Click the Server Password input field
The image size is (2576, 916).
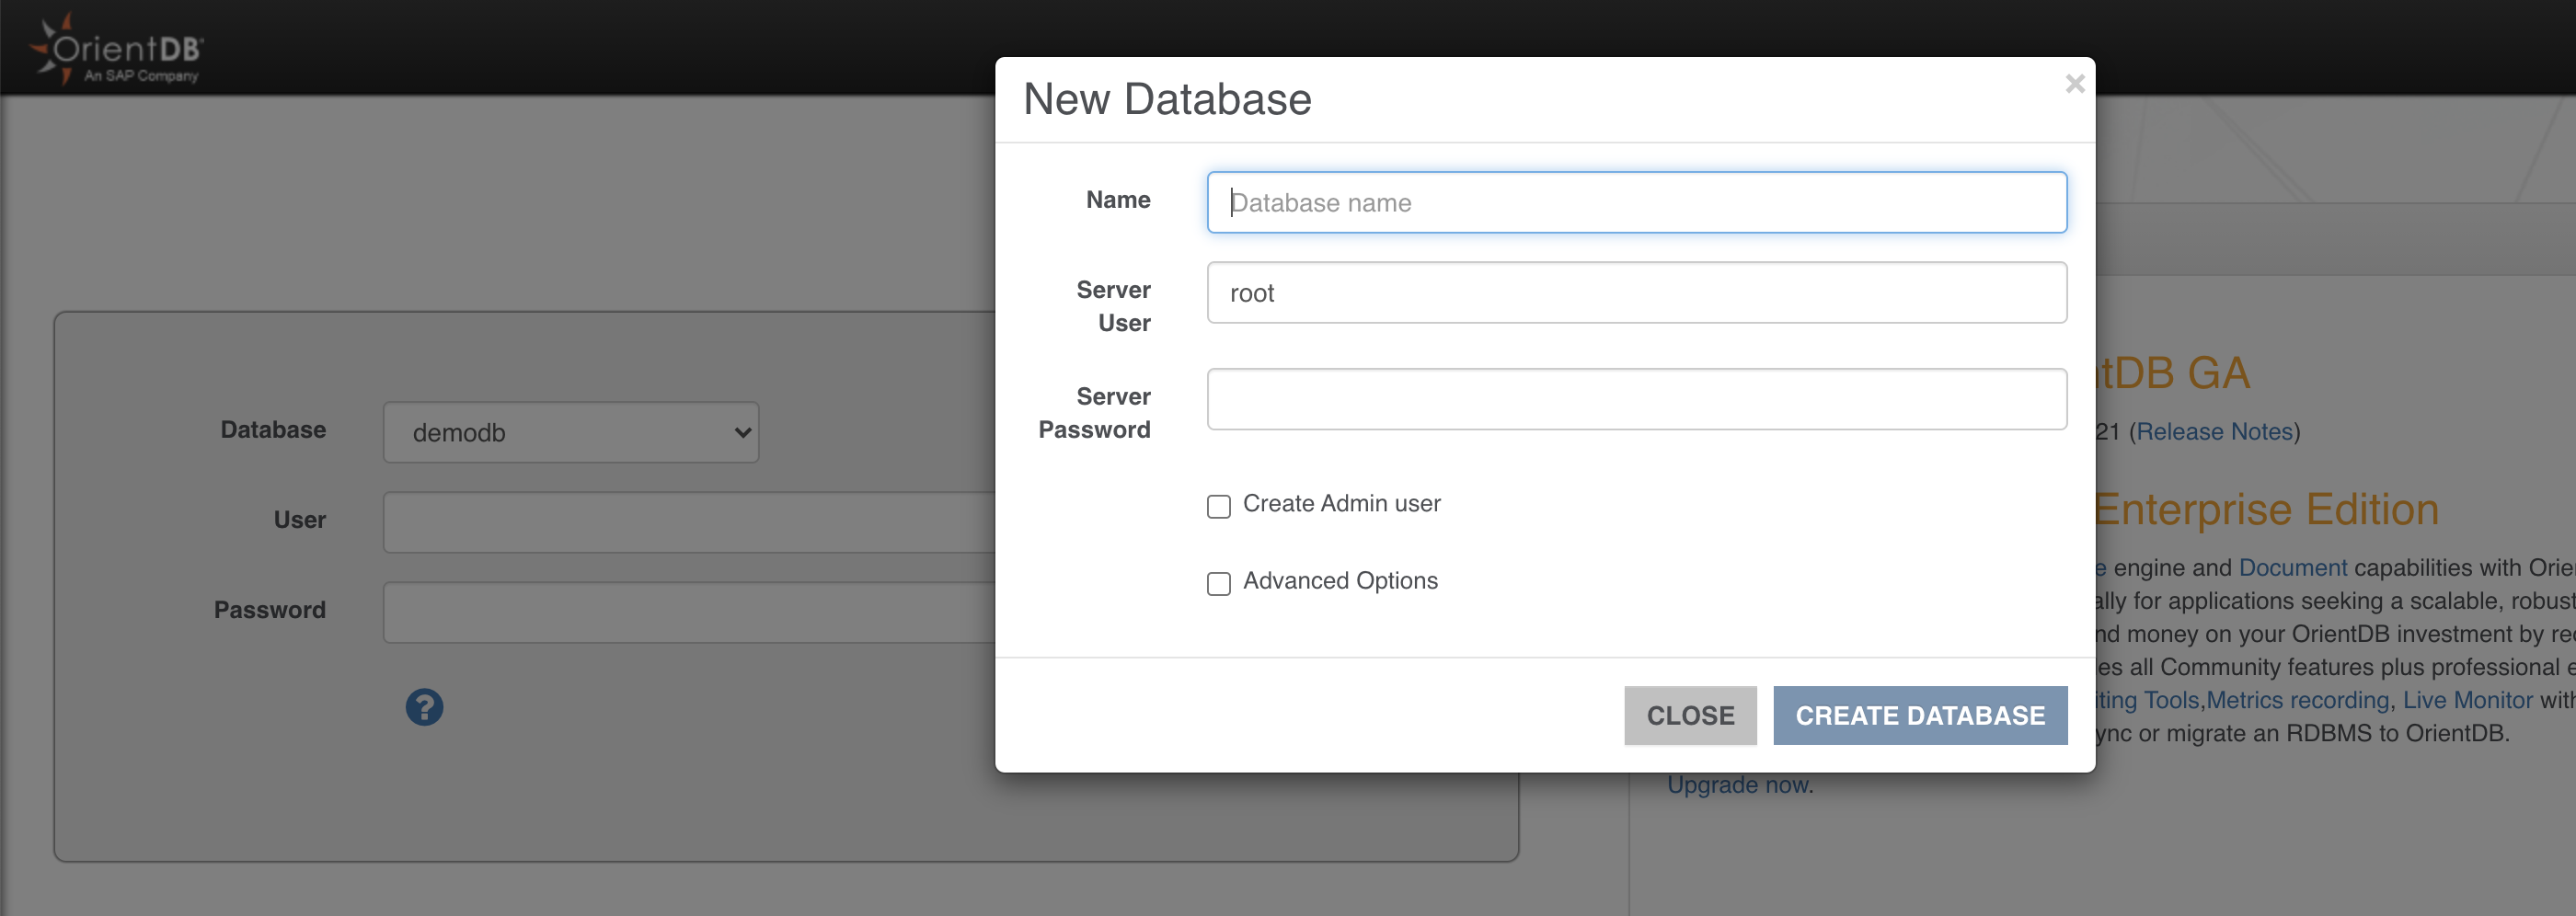pos(1636,399)
